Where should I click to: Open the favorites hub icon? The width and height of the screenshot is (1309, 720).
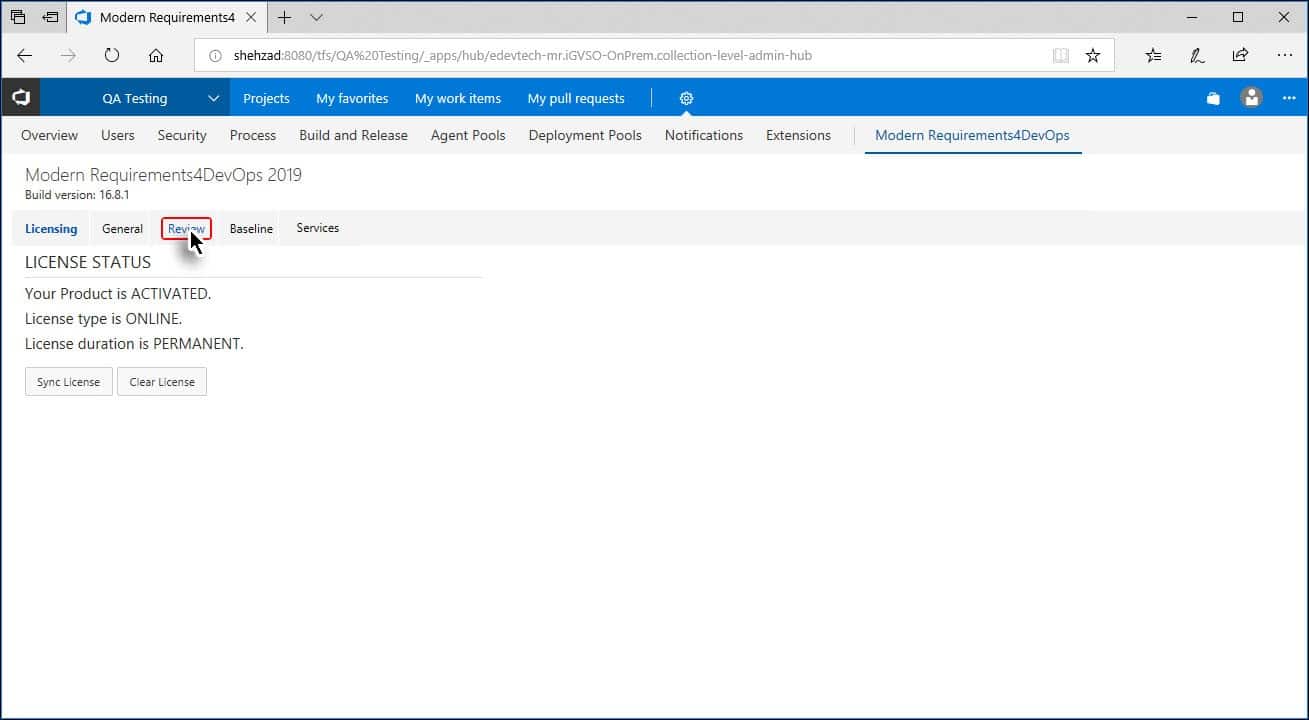tap(1153, 56)
